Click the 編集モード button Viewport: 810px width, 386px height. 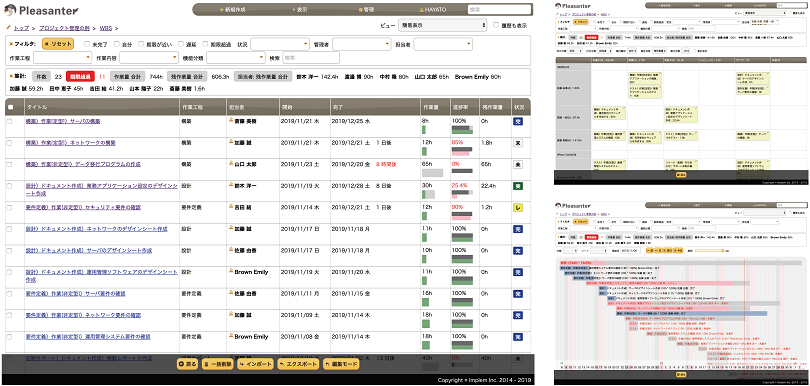[x=341, y=364]
